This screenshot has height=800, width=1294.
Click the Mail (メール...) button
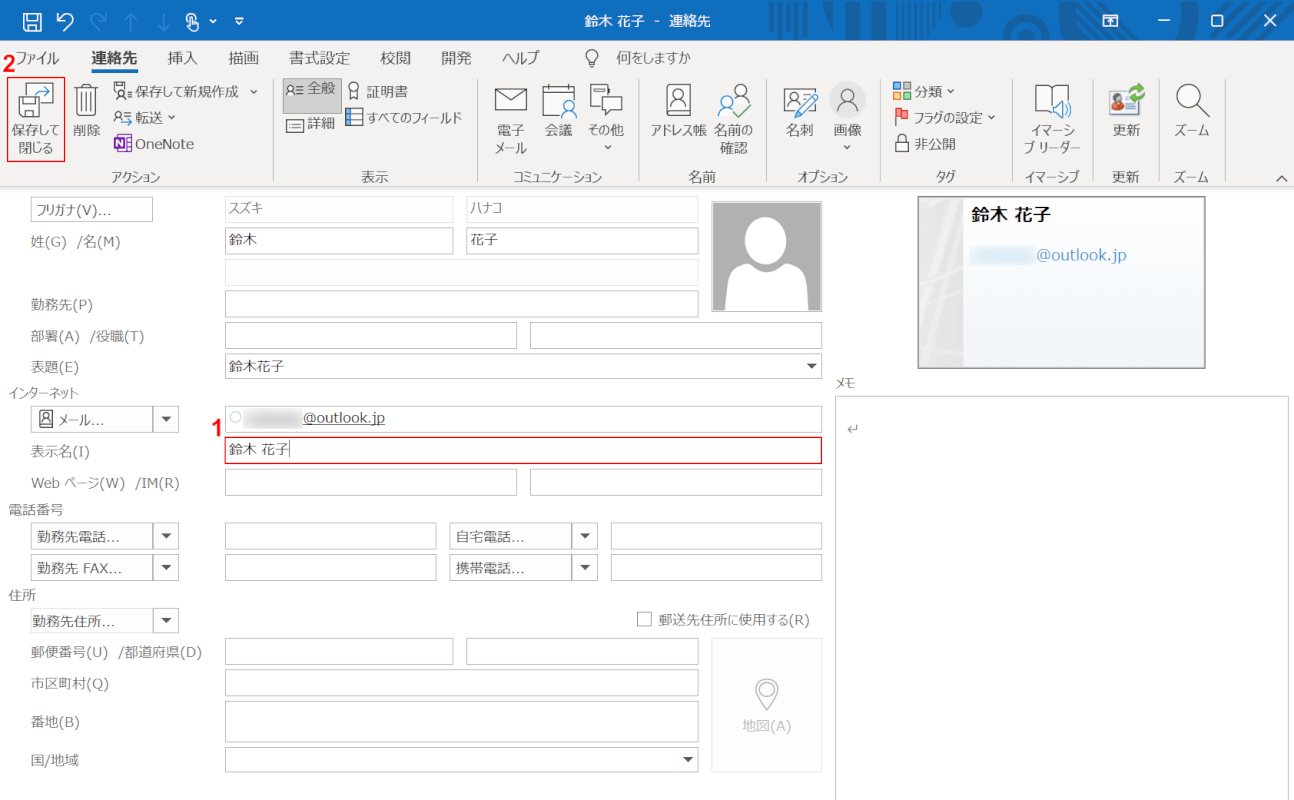(x=92, y=420)
